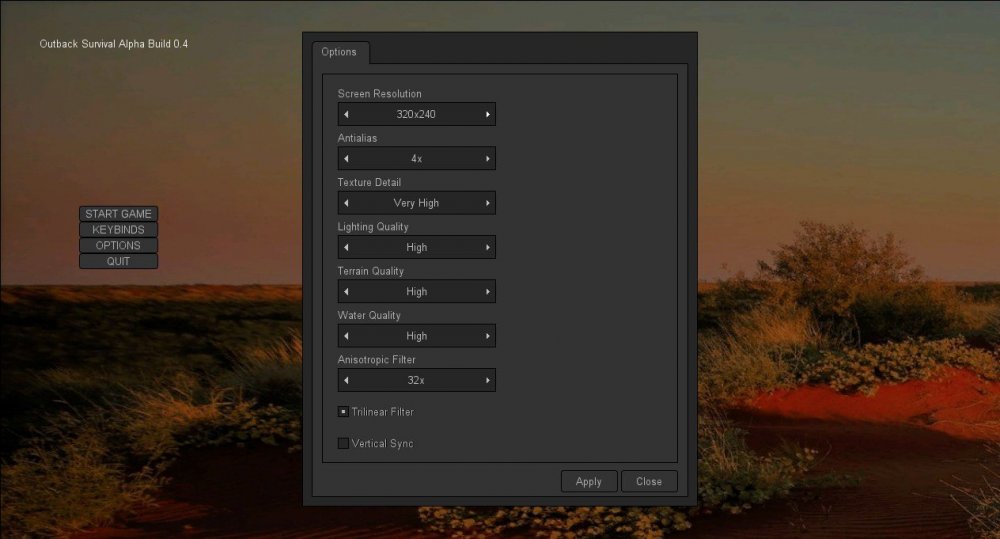
Task: Apply the graphics settings
Action: (x=589, y=481)
